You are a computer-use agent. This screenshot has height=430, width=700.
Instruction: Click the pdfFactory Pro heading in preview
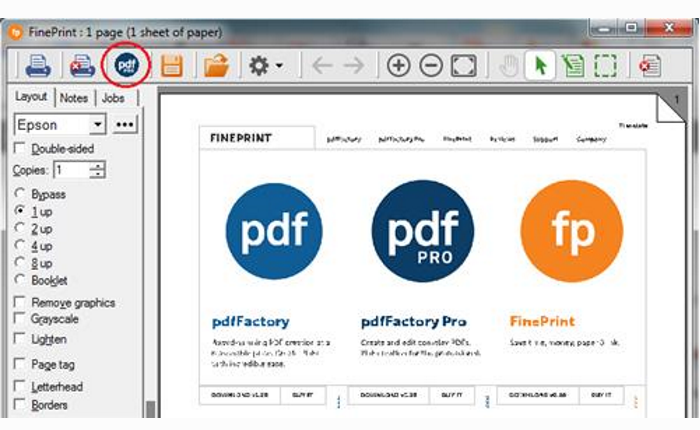pyautogui.click(x=414, y=321)
